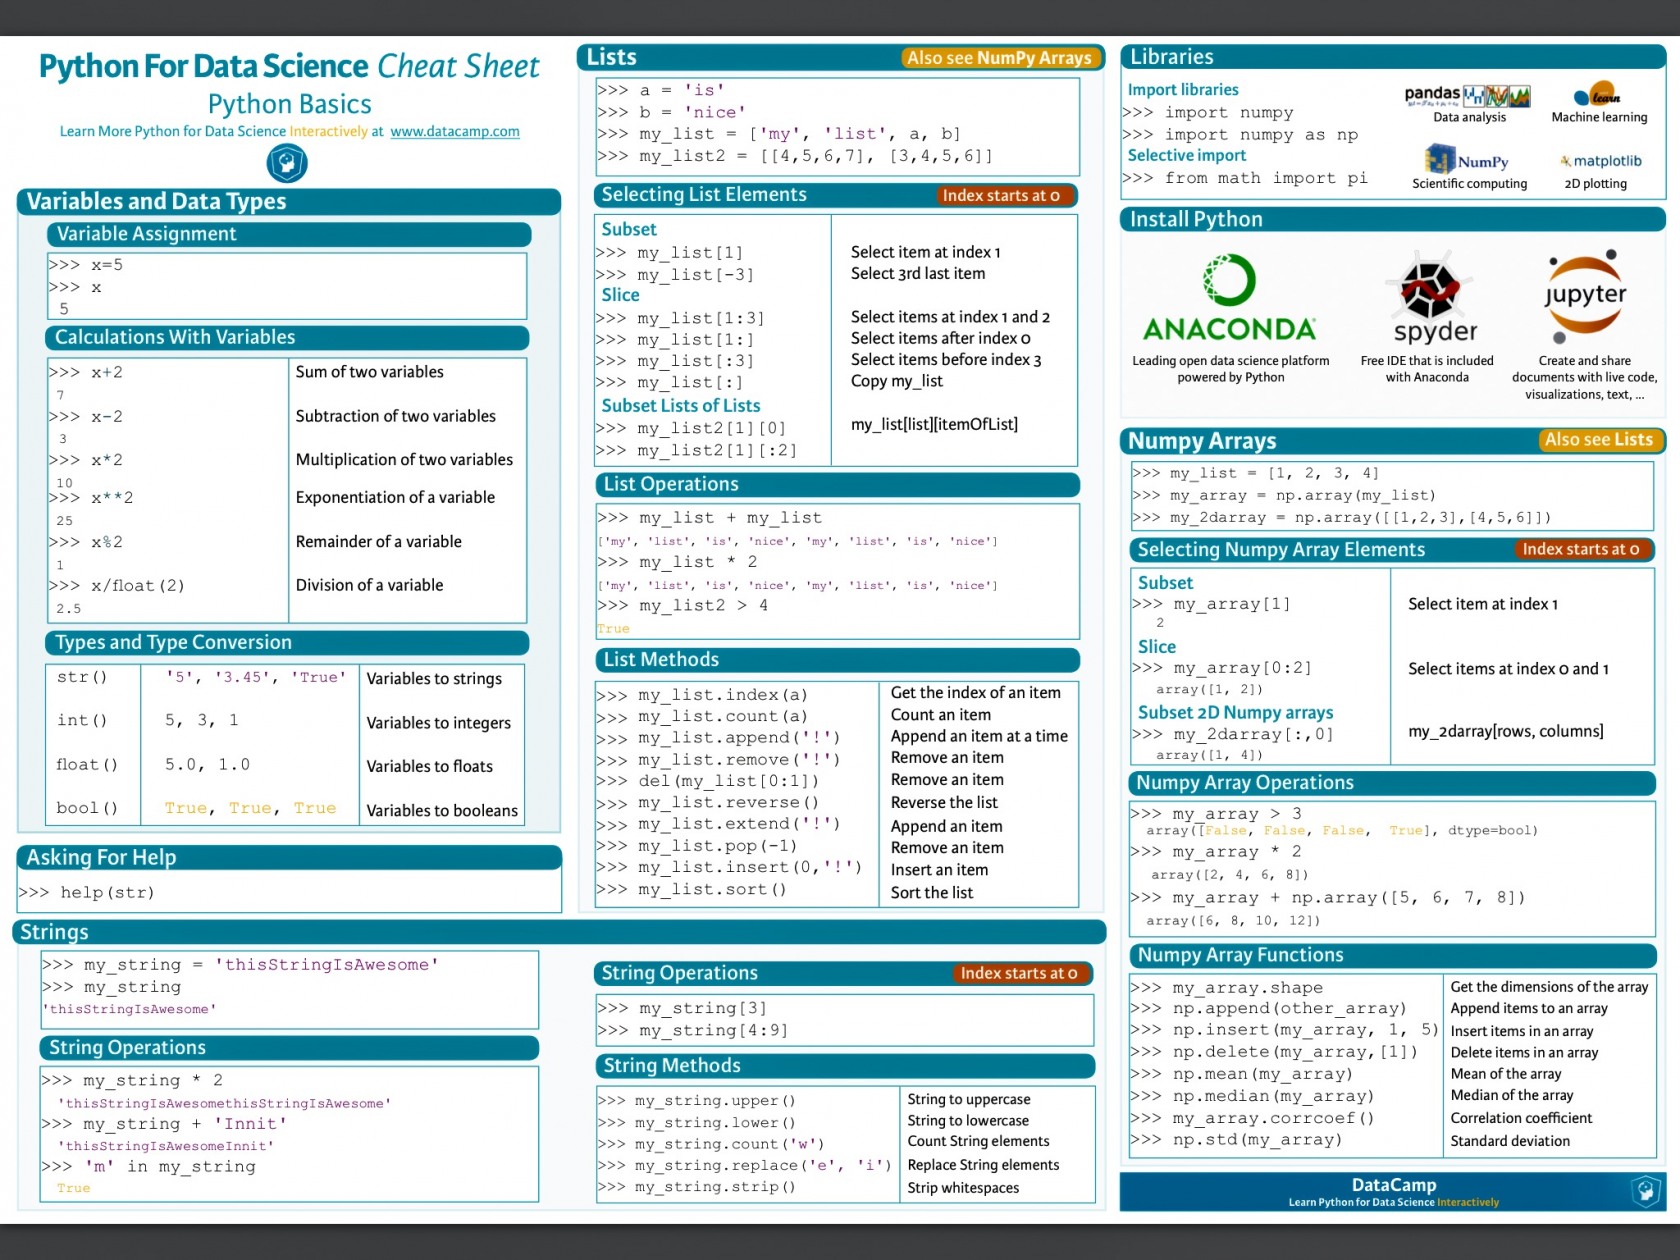Click 'Sort the list' description
The width and height of the screenshot is (1680, 1260).
(x=932, y=893)
